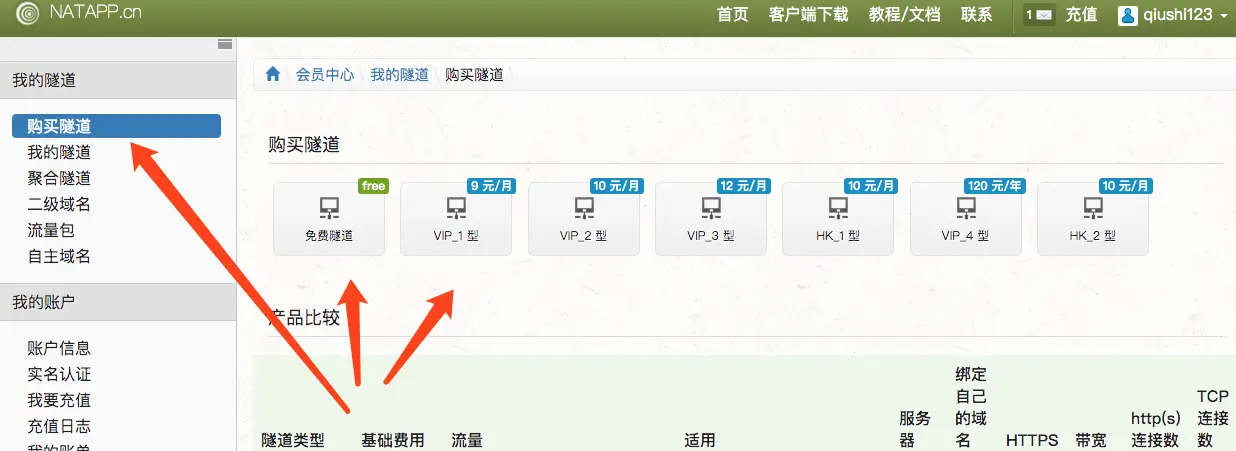Open the message envelope icon
Image resolution: width=1236 pixels, height=451 pixels.
(1044, 14)
